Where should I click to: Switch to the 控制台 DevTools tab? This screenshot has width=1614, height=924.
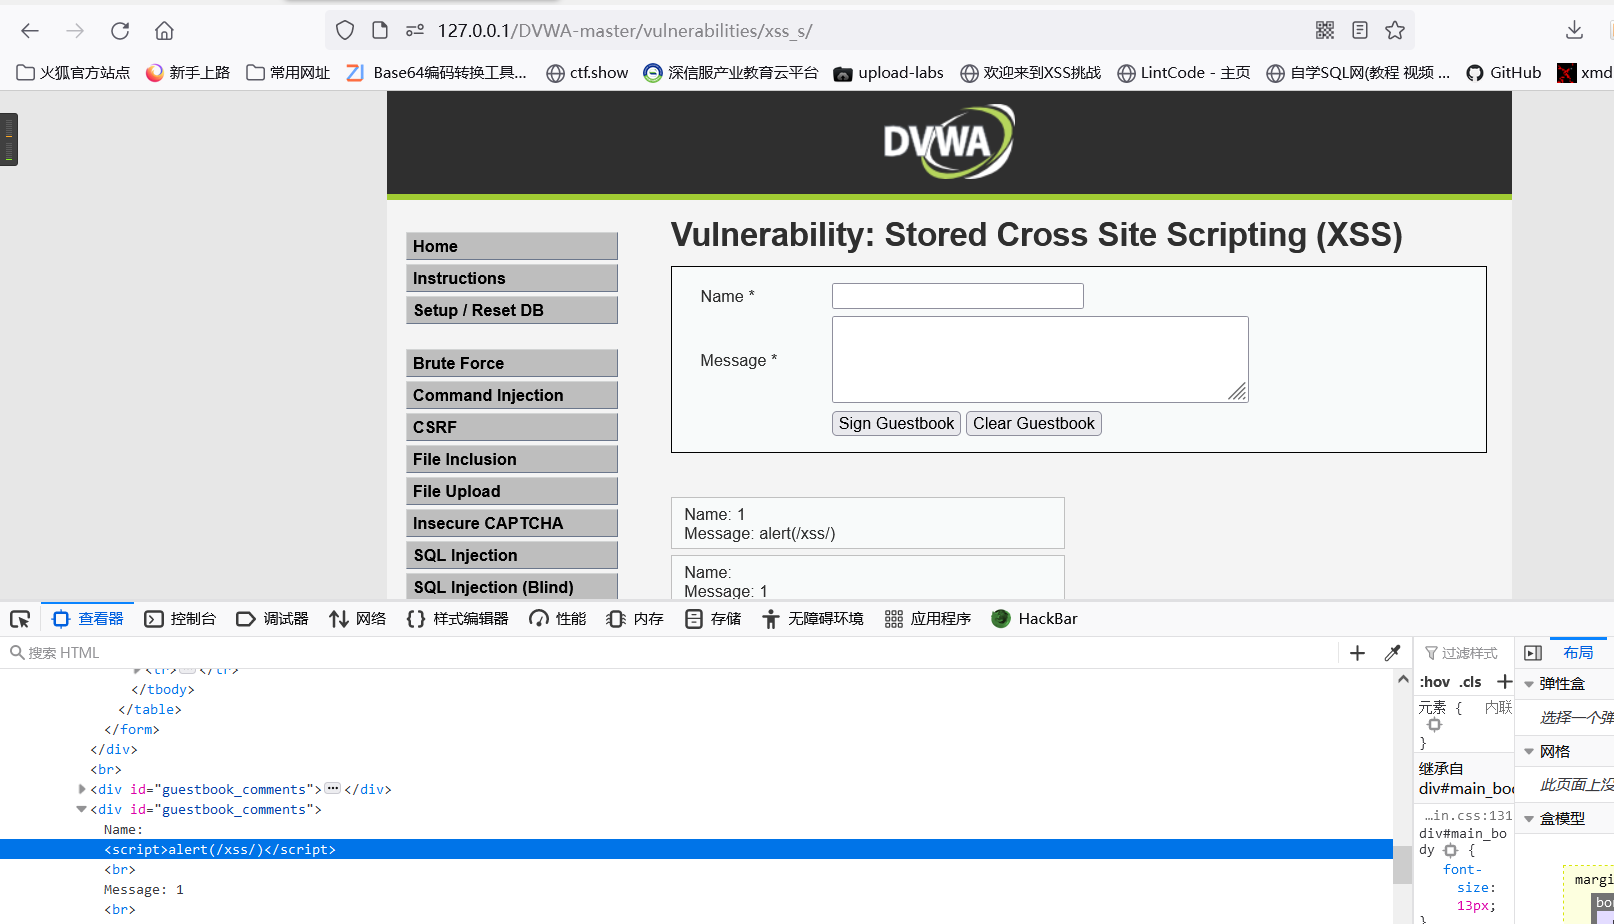click(x=181, y=618)
